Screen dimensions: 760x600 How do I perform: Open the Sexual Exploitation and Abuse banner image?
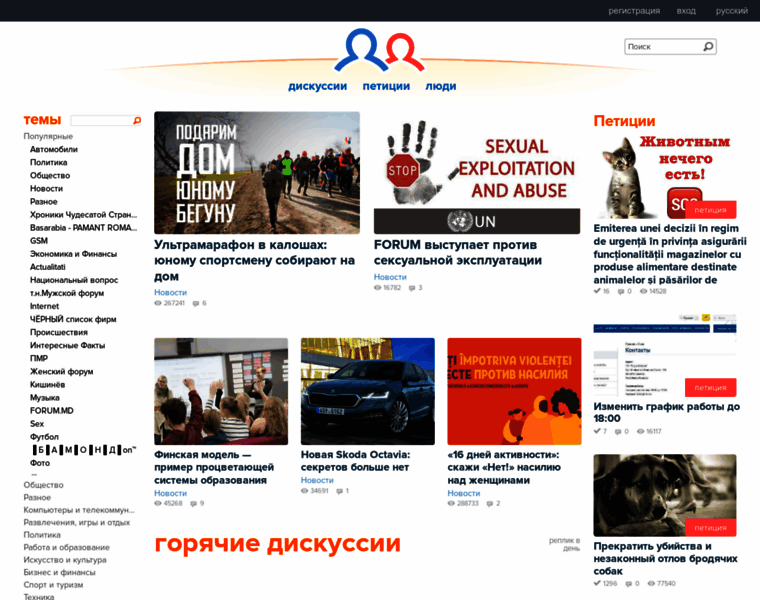click(x=477, y=173)
